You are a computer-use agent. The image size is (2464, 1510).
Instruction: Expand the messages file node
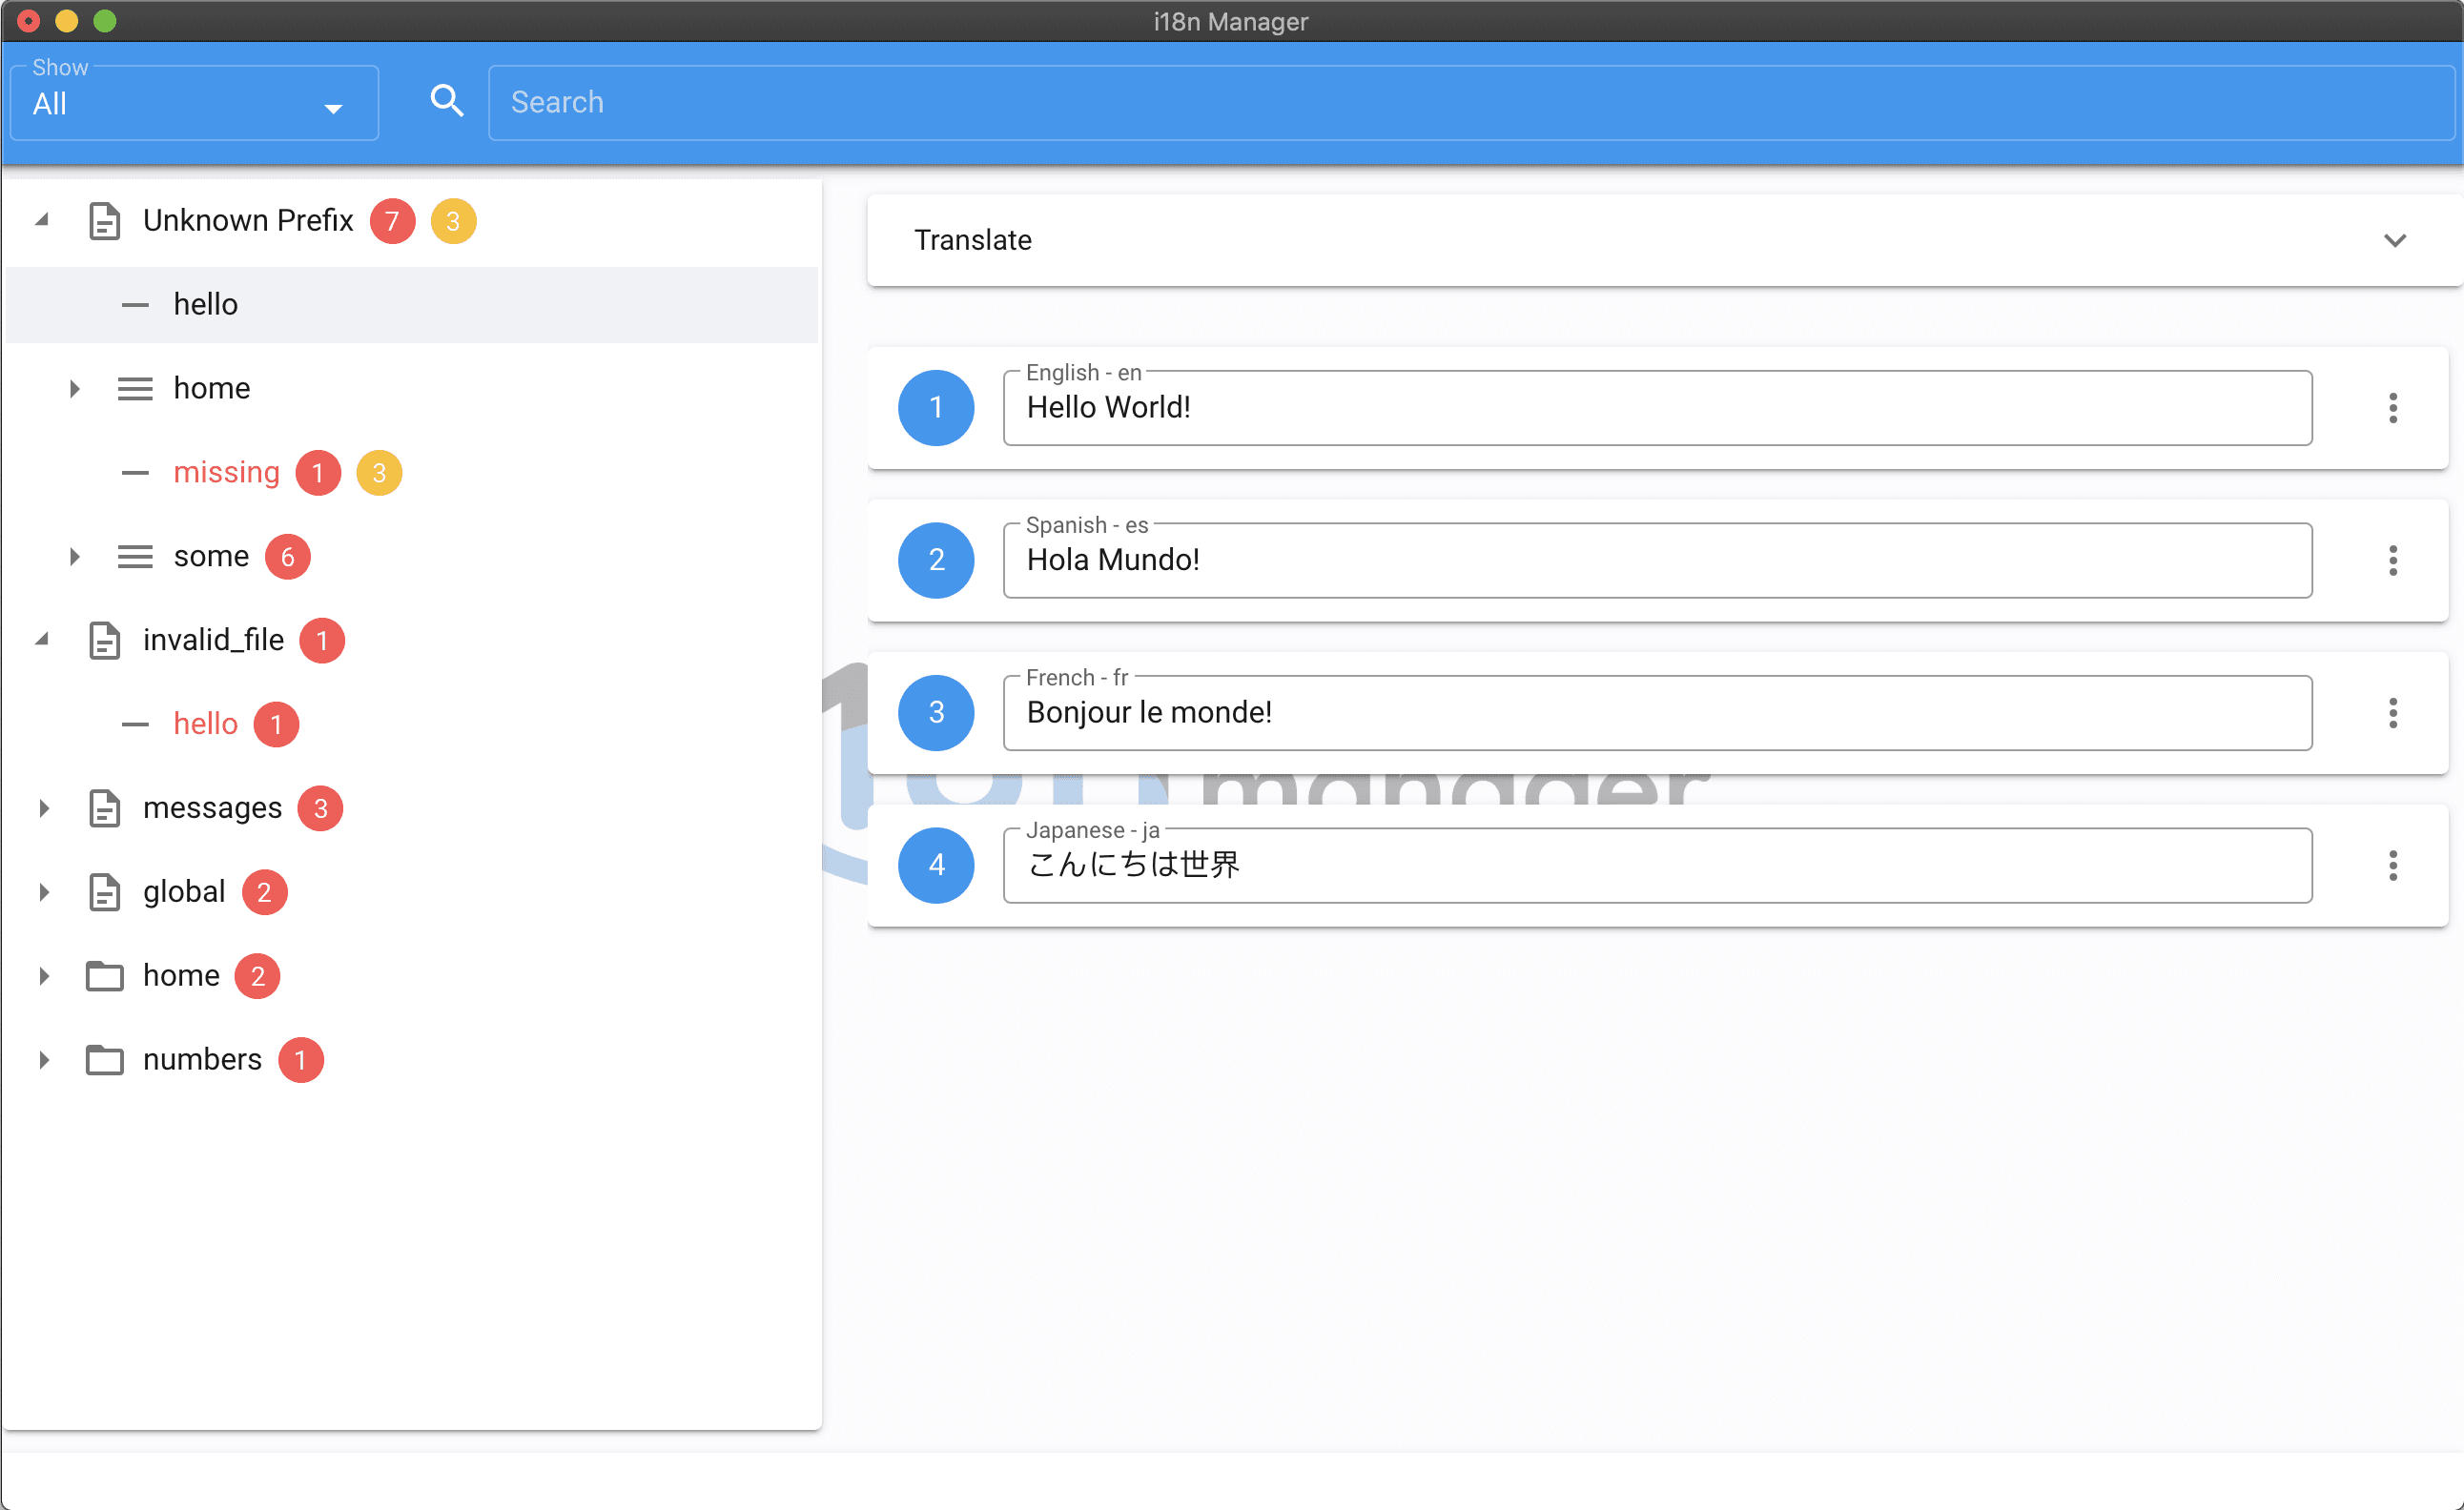pos(44,808)
